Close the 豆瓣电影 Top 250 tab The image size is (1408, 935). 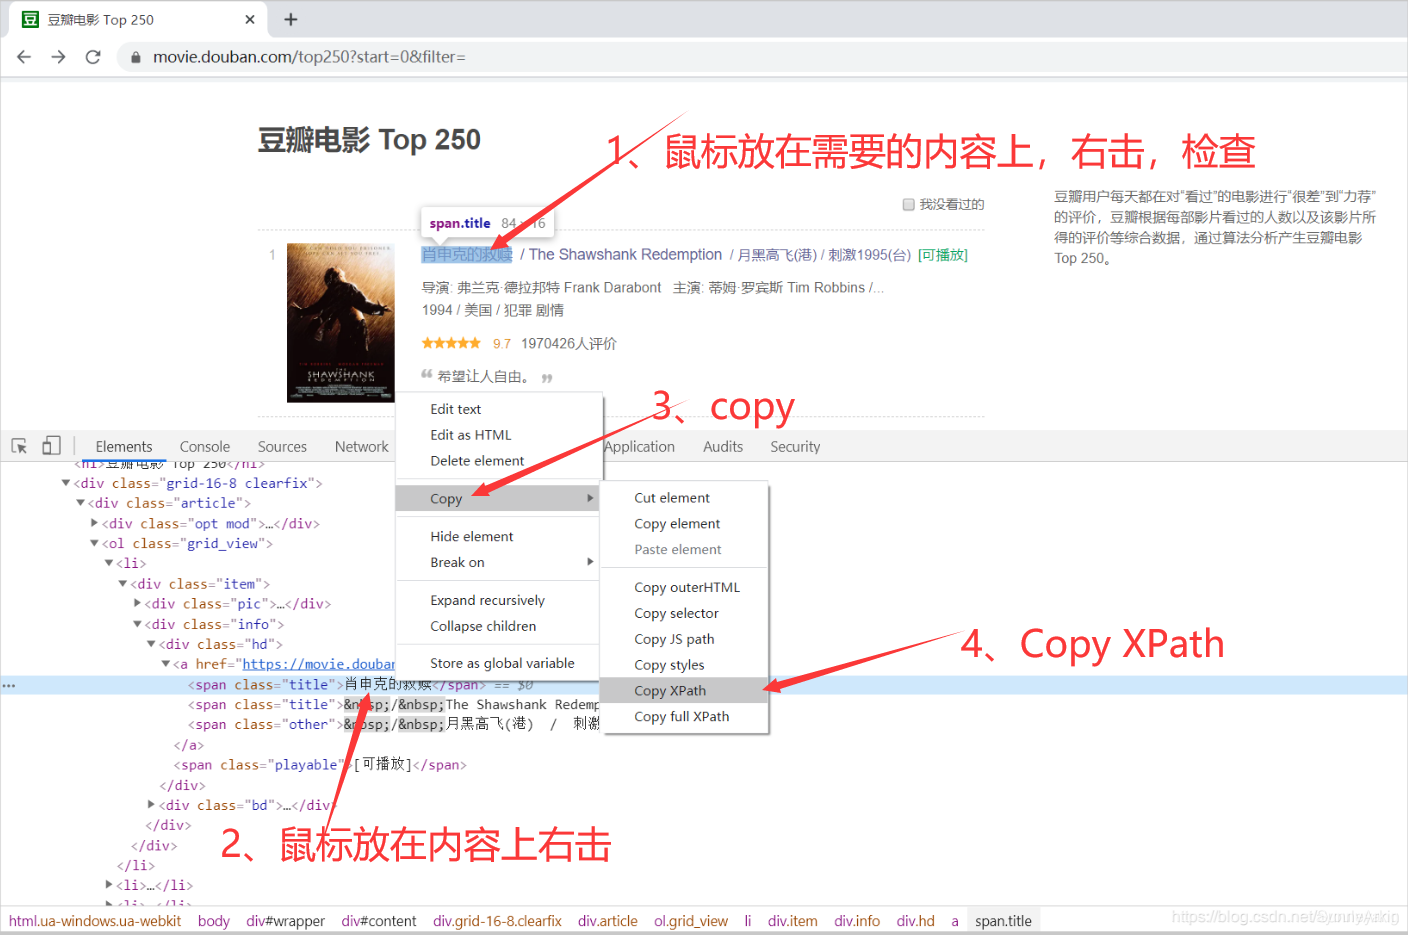[249, 19]
